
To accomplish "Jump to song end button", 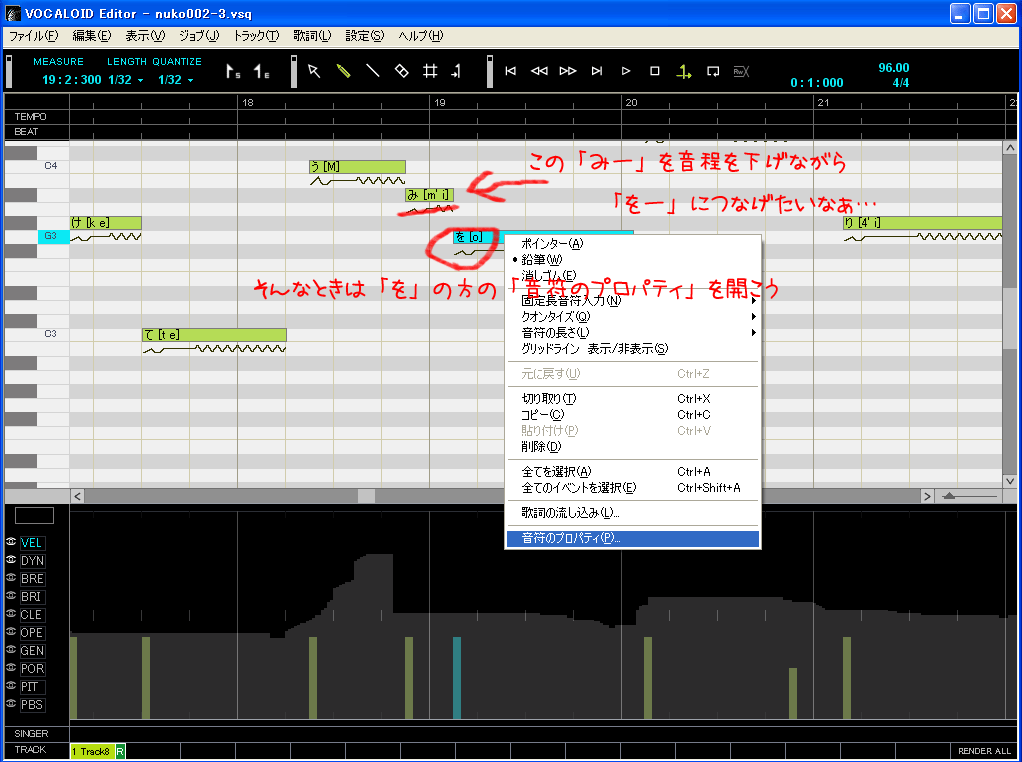I will pos(596,71).
